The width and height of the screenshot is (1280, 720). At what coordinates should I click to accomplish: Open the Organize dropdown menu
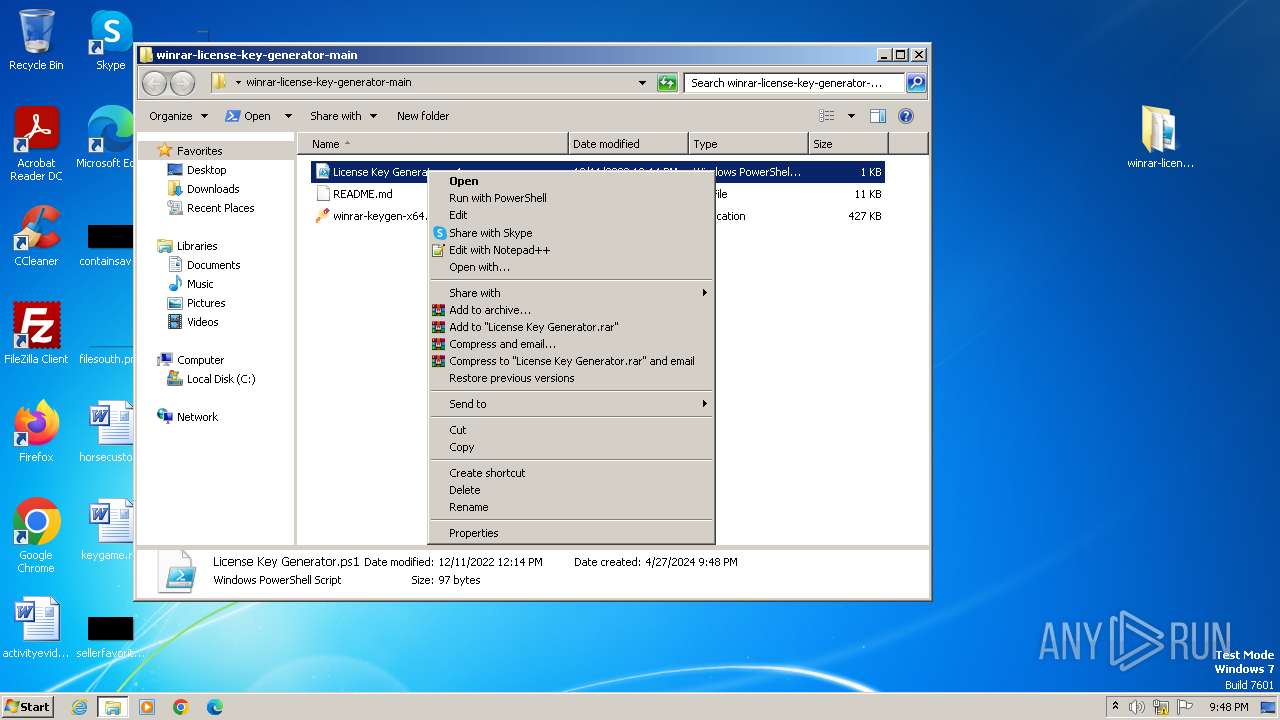(x=178, y=116)
